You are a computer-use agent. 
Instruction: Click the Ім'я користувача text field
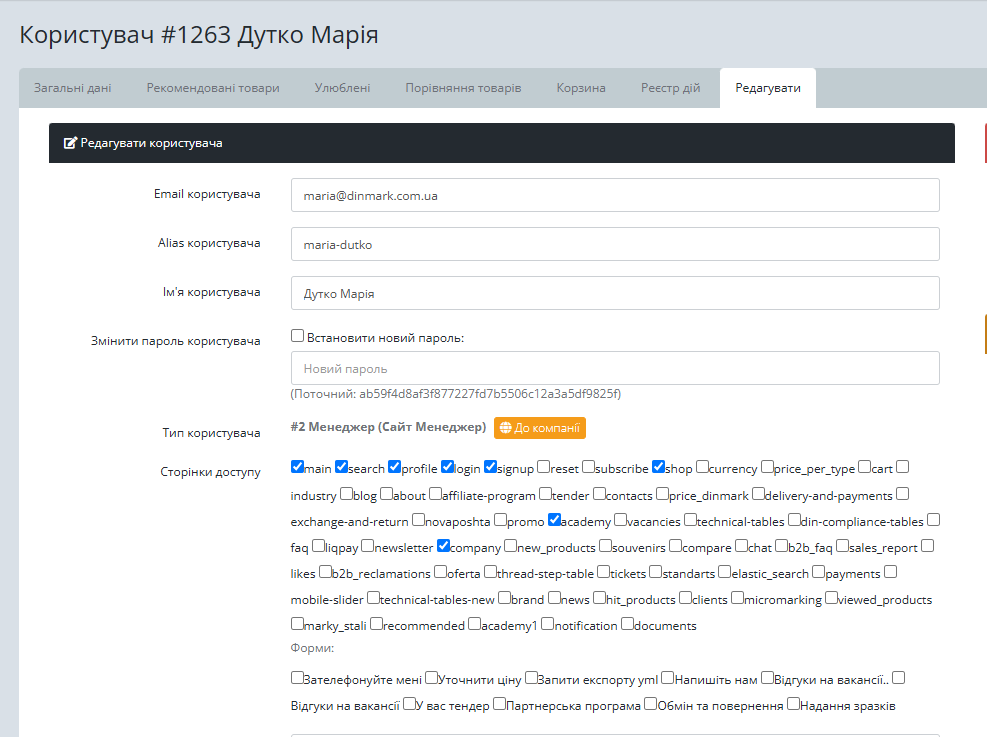click(x=615, y=293)
